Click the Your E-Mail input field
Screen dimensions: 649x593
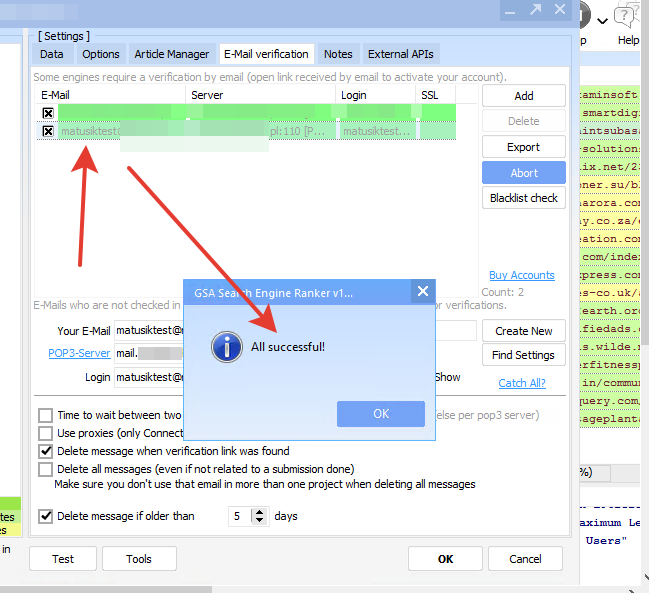(x=149, y=331)
